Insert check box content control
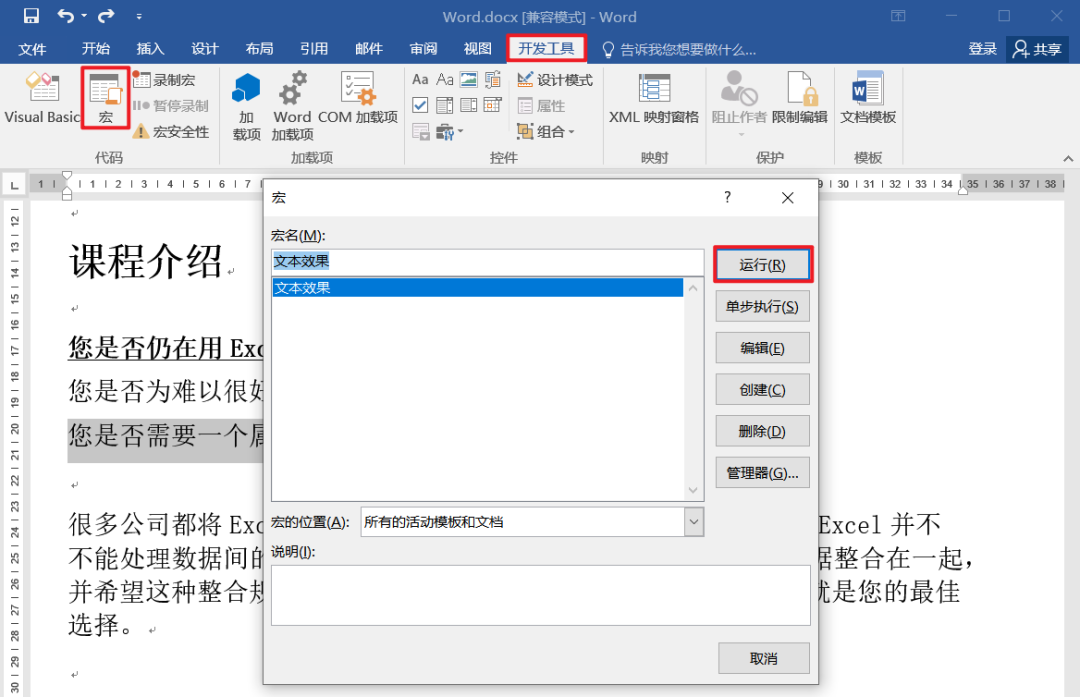 click(x=420, y=105)
